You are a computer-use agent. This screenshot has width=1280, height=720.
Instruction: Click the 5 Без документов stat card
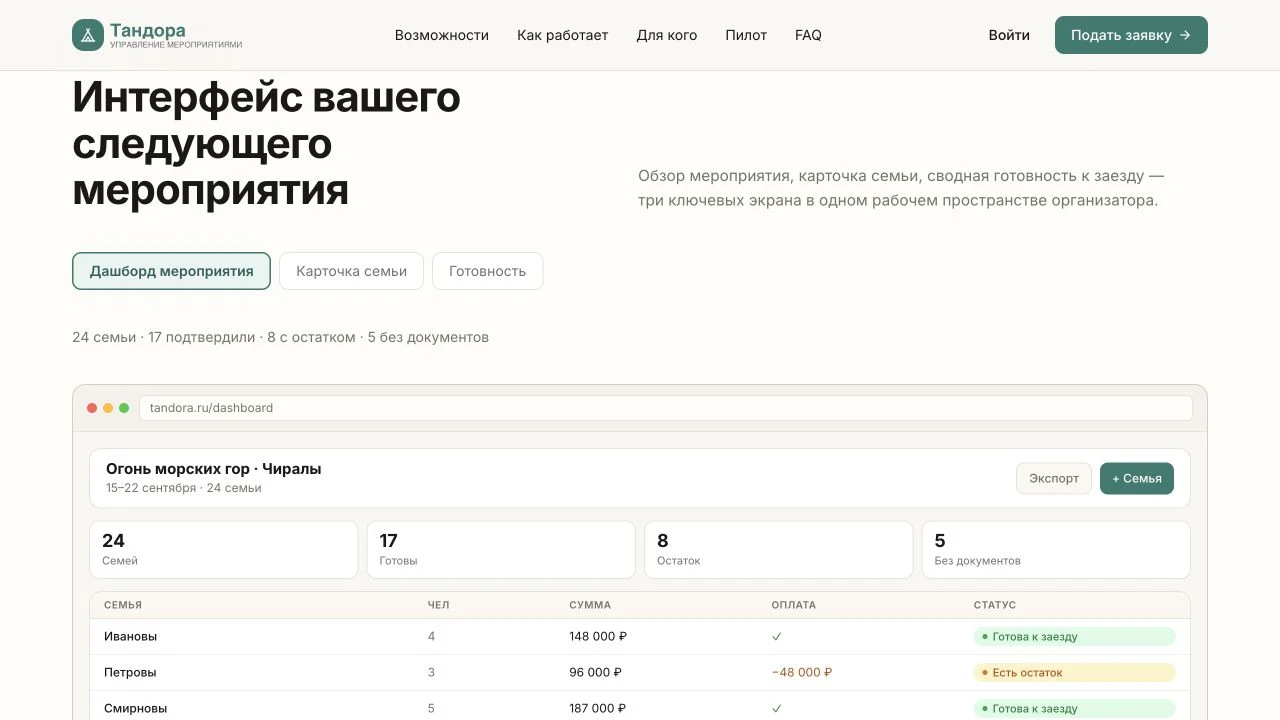(1056, 550)
